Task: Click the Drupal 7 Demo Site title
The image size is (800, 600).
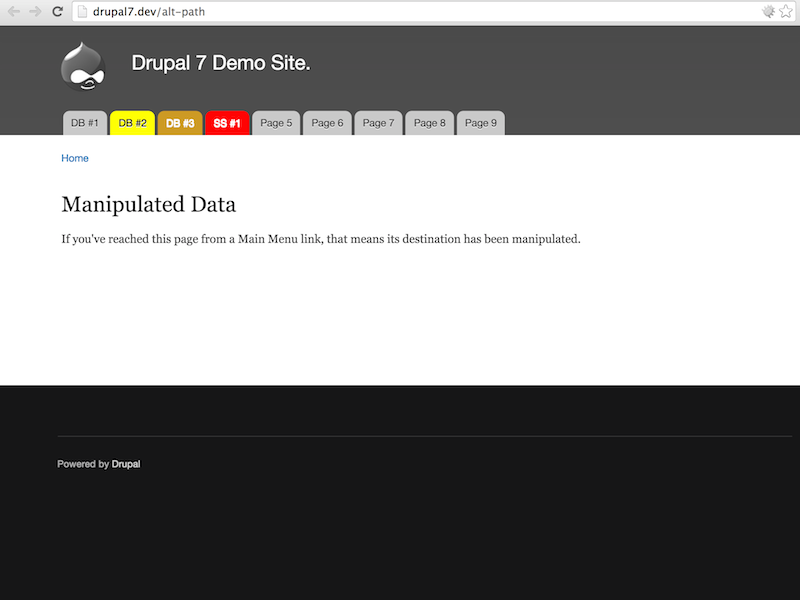Action: pyautogui.click(x=221, y=62)
